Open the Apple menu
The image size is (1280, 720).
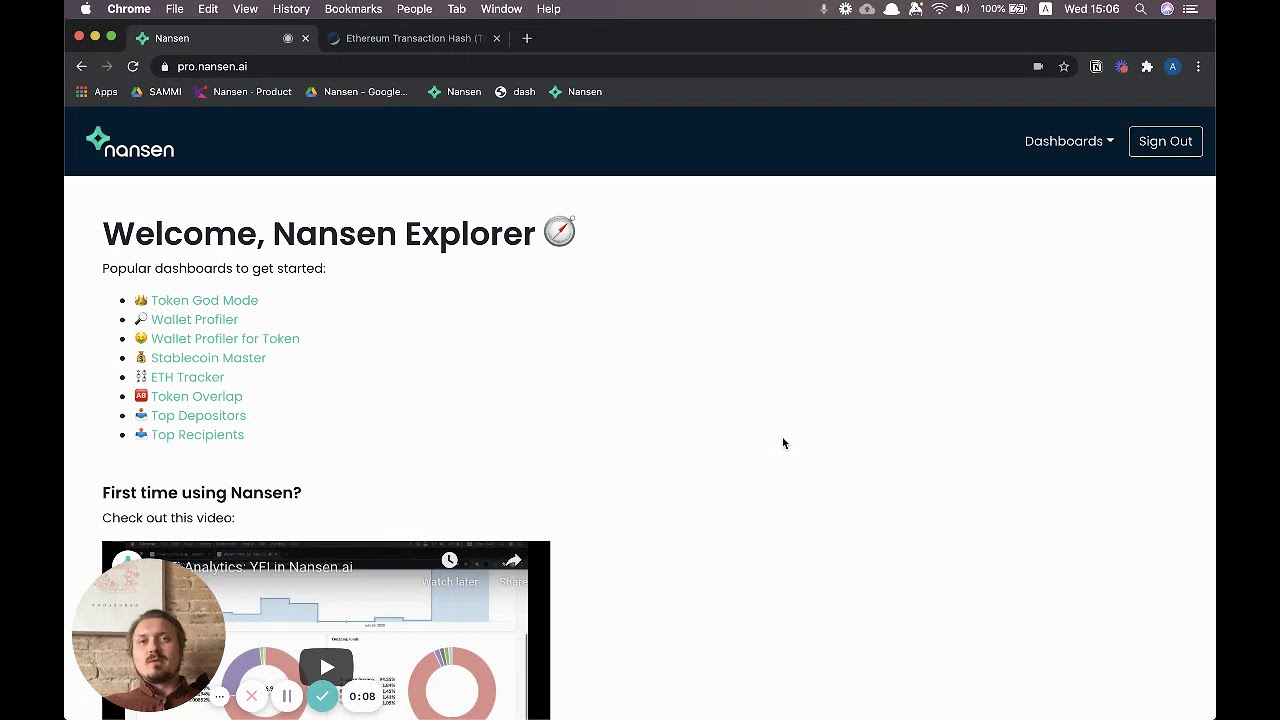[86, 9]
